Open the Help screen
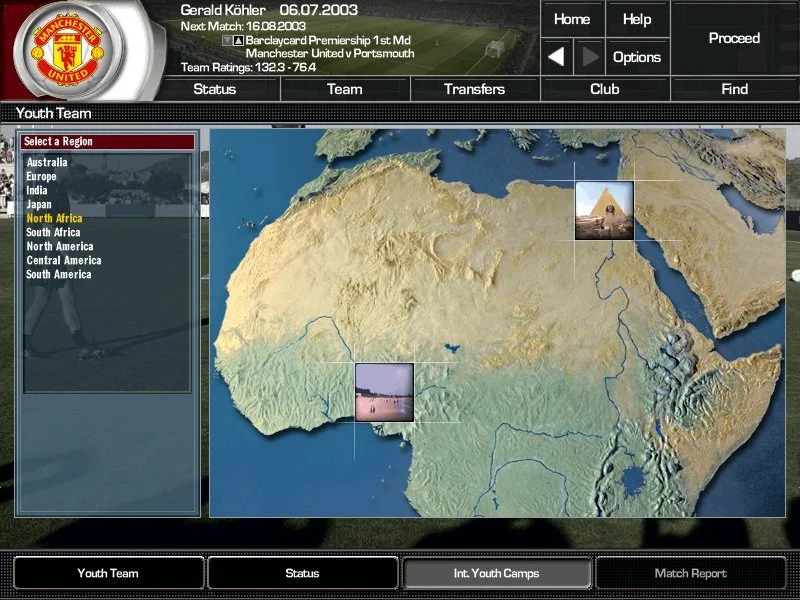 coord(637,19)
